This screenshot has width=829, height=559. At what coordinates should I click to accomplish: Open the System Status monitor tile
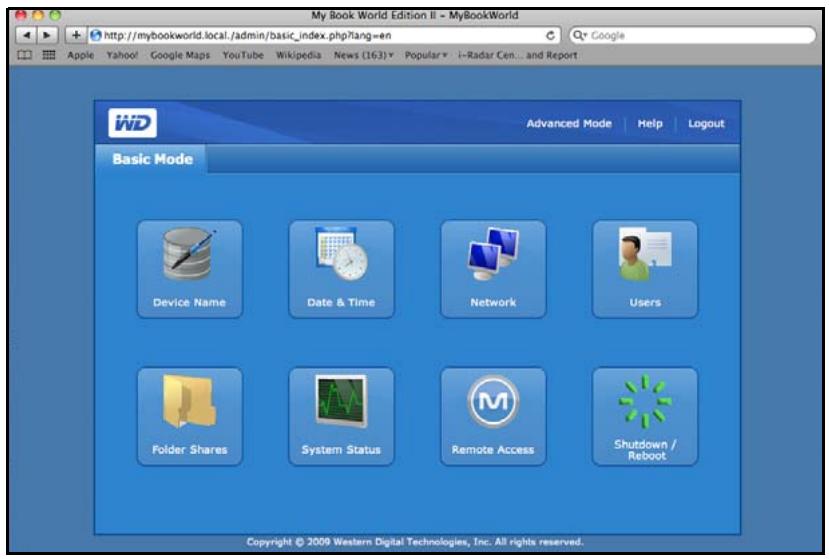click(x=342, y=417)
